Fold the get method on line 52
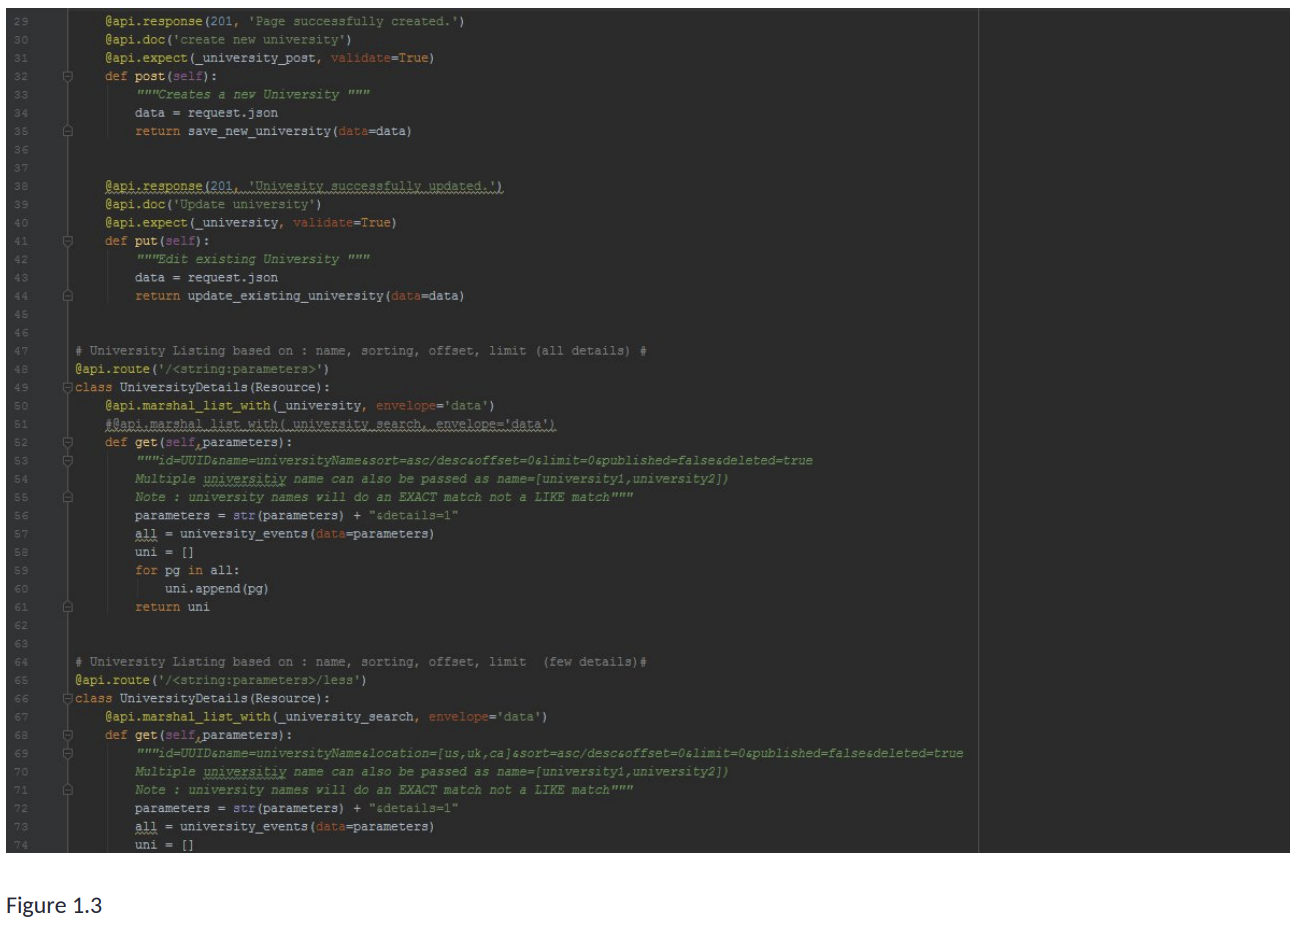Screen dimensions: 1297x926 (x=68, y=442)
